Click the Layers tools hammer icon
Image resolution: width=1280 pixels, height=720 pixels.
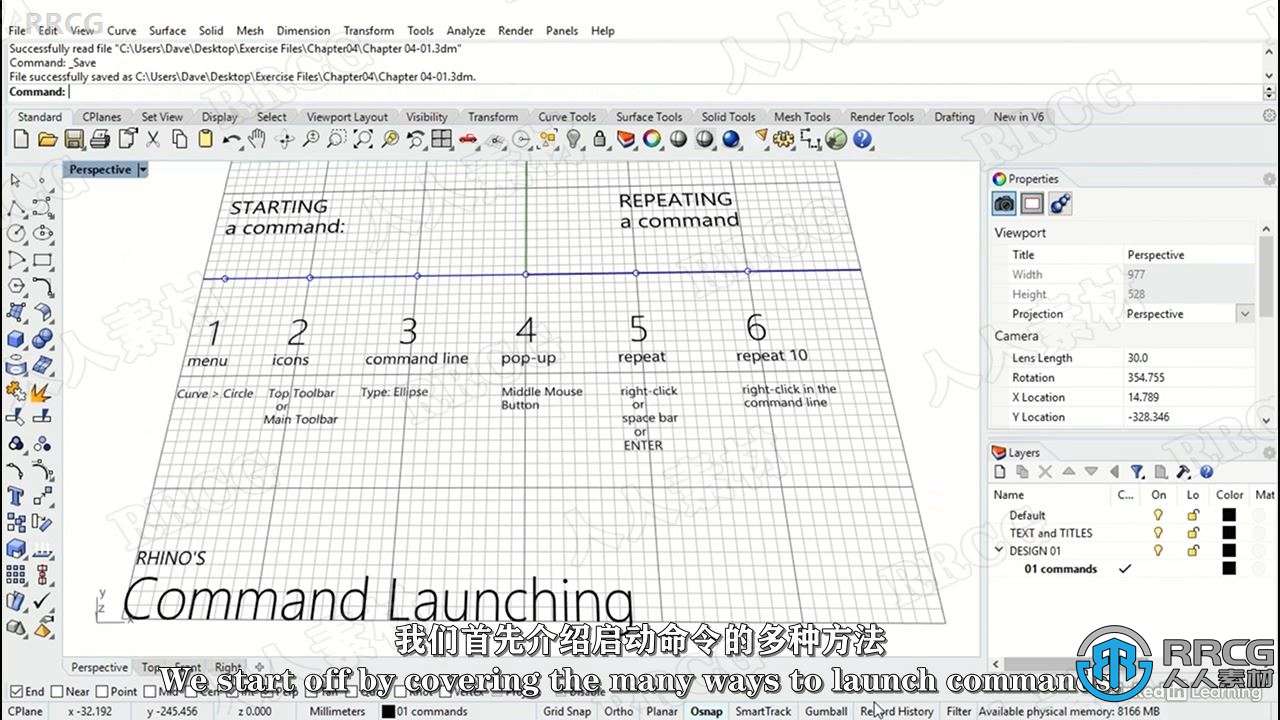click(x=1184, y=472)
